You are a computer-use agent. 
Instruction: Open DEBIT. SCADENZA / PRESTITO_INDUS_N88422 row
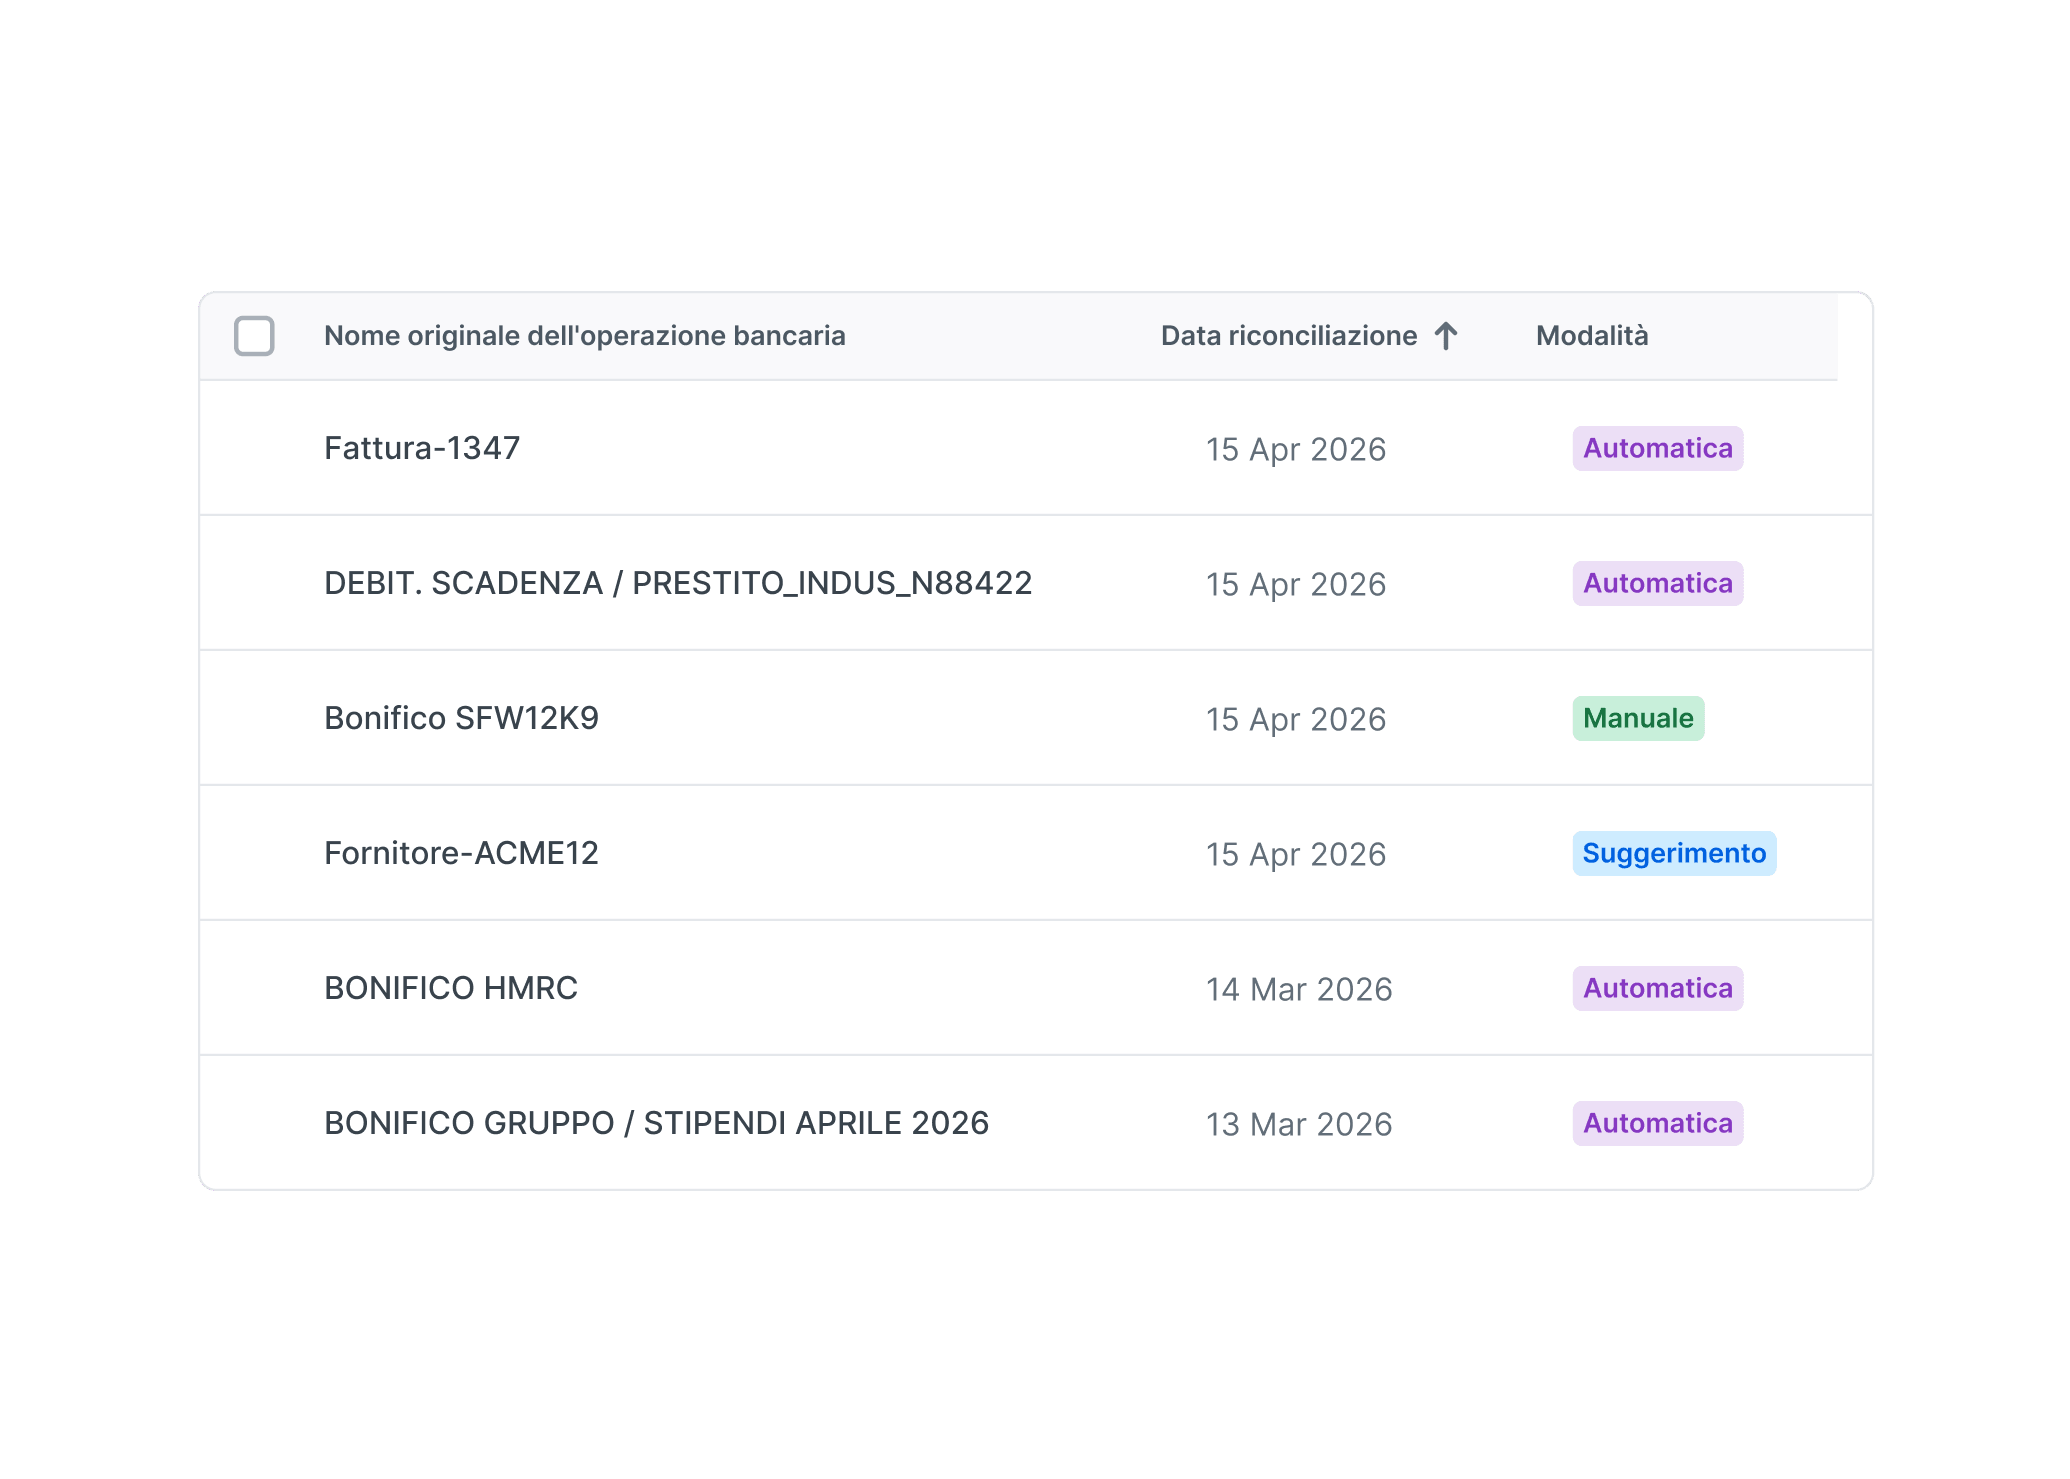tap(1036, 583)
